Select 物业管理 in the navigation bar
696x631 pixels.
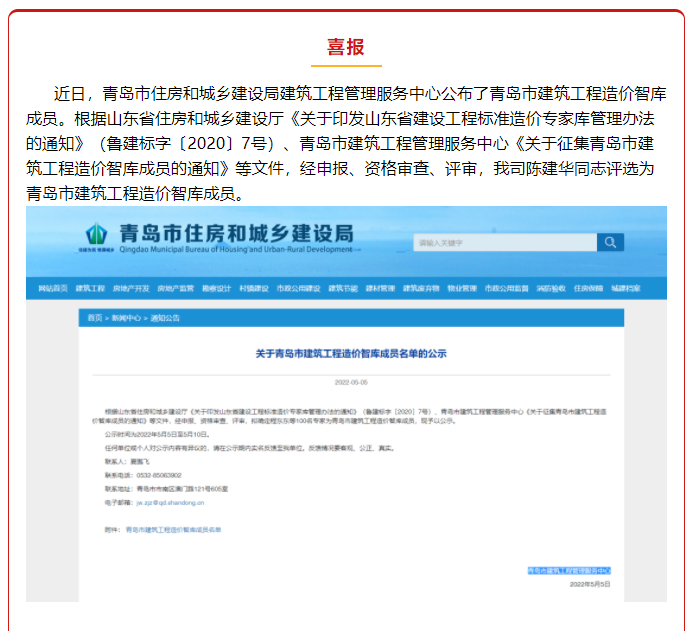click(462, 289)
